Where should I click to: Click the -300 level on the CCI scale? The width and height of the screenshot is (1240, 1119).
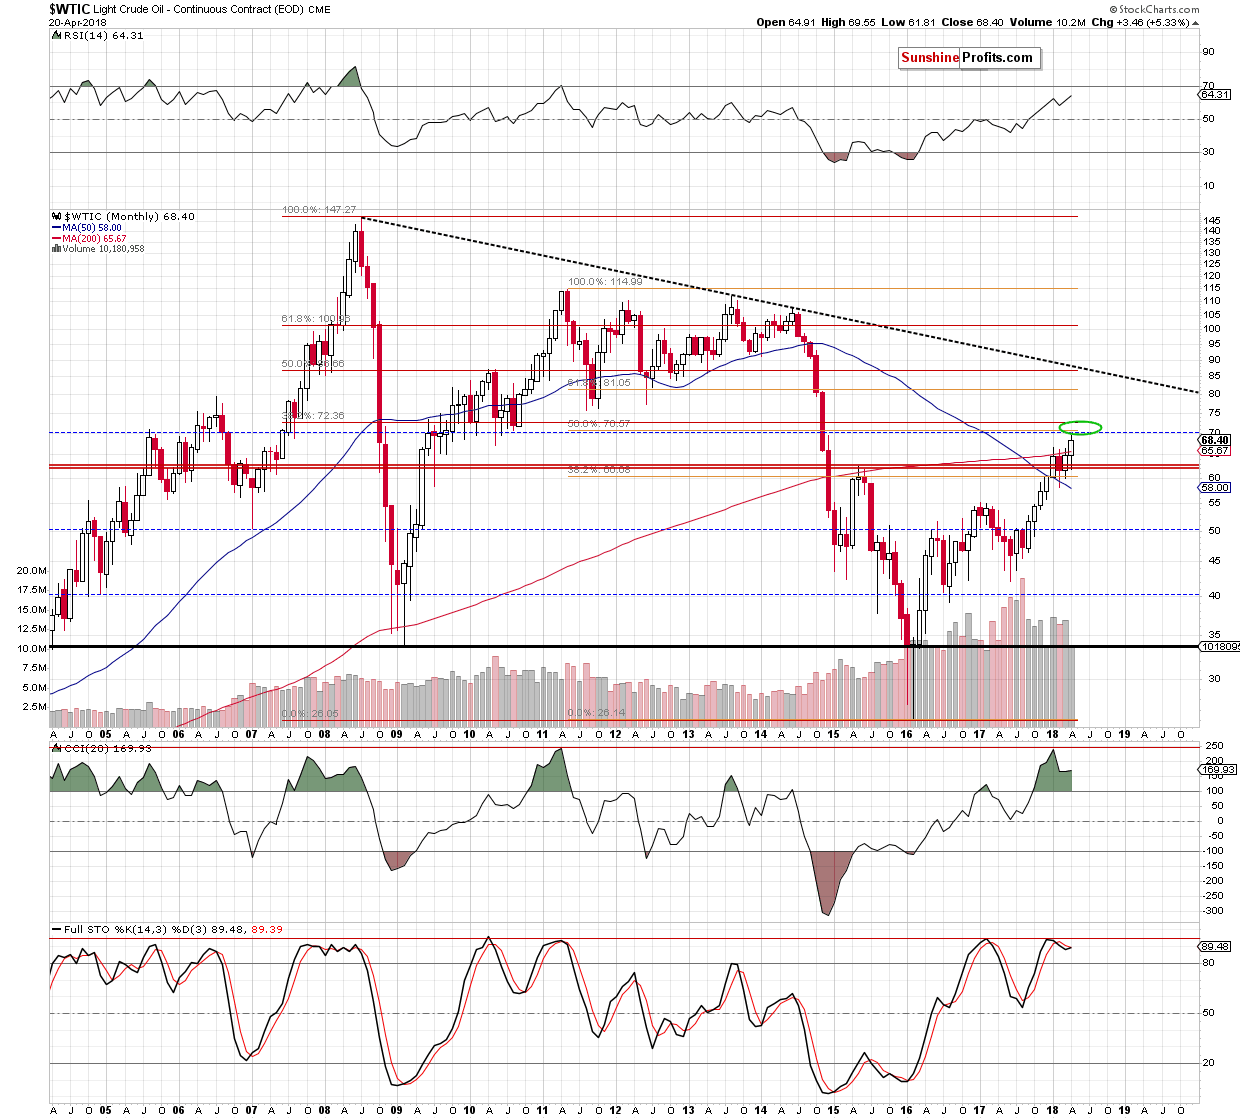tap(1213, 911)
